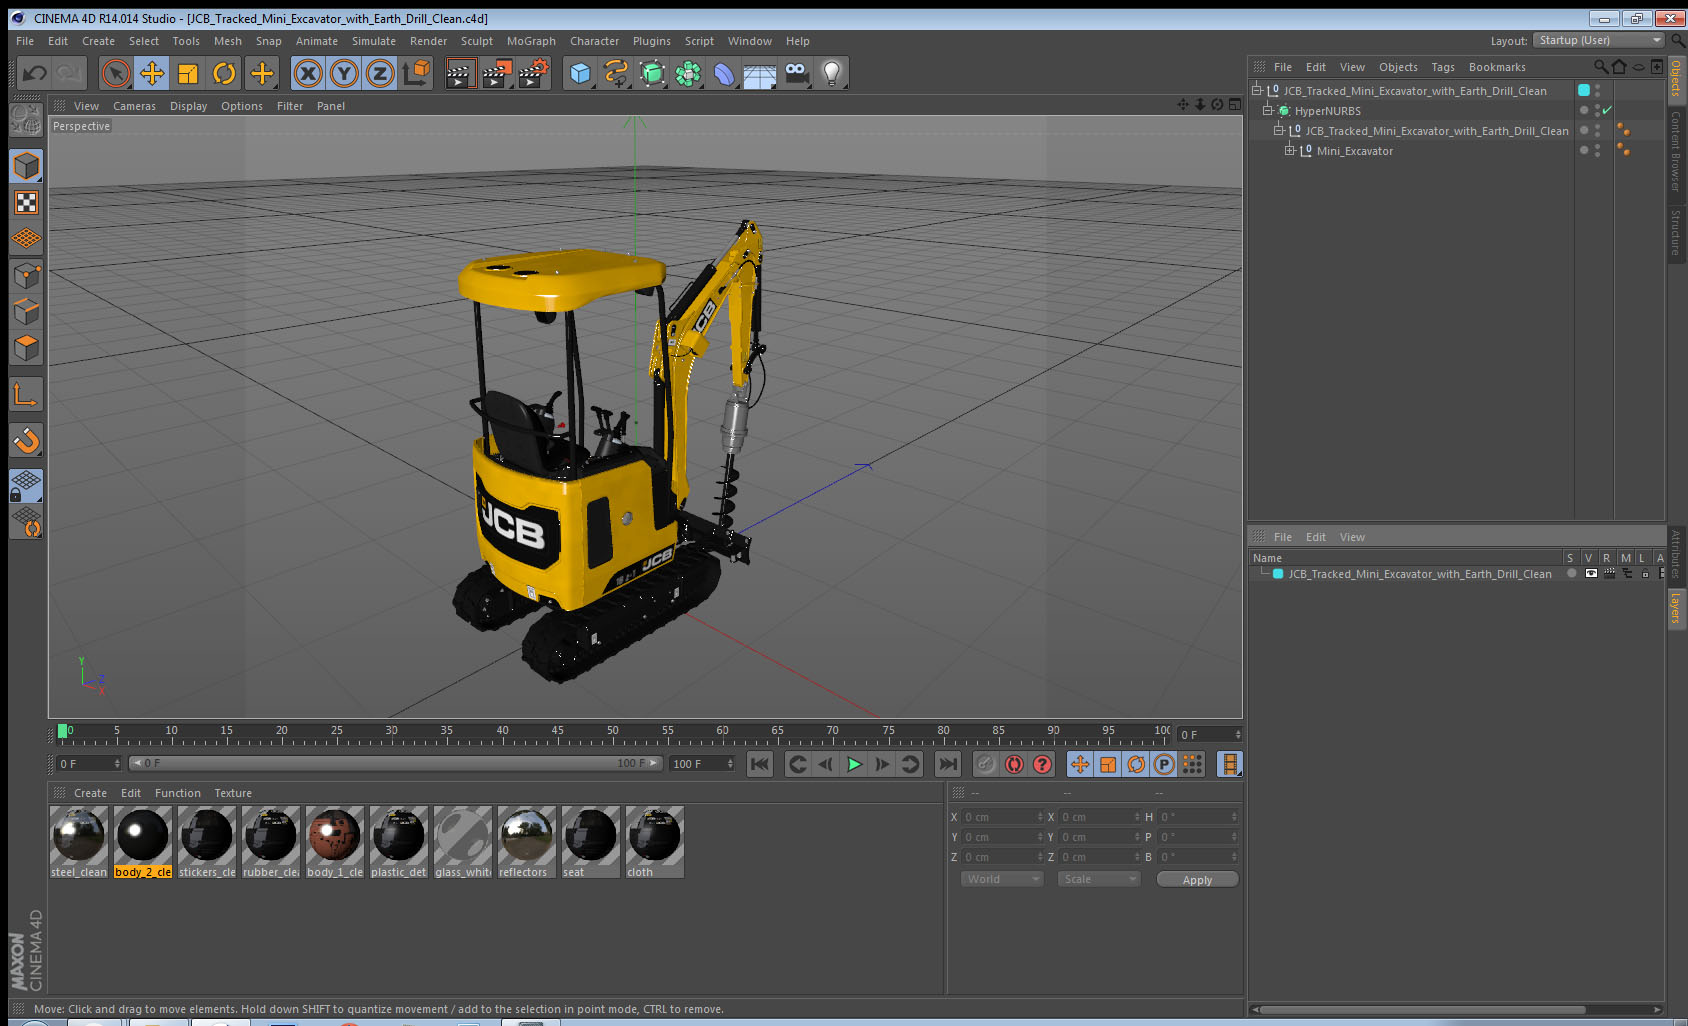Enable the Axis tool icon
The width and height of the screenshot is (1688, 1026).
coord(26,395)
